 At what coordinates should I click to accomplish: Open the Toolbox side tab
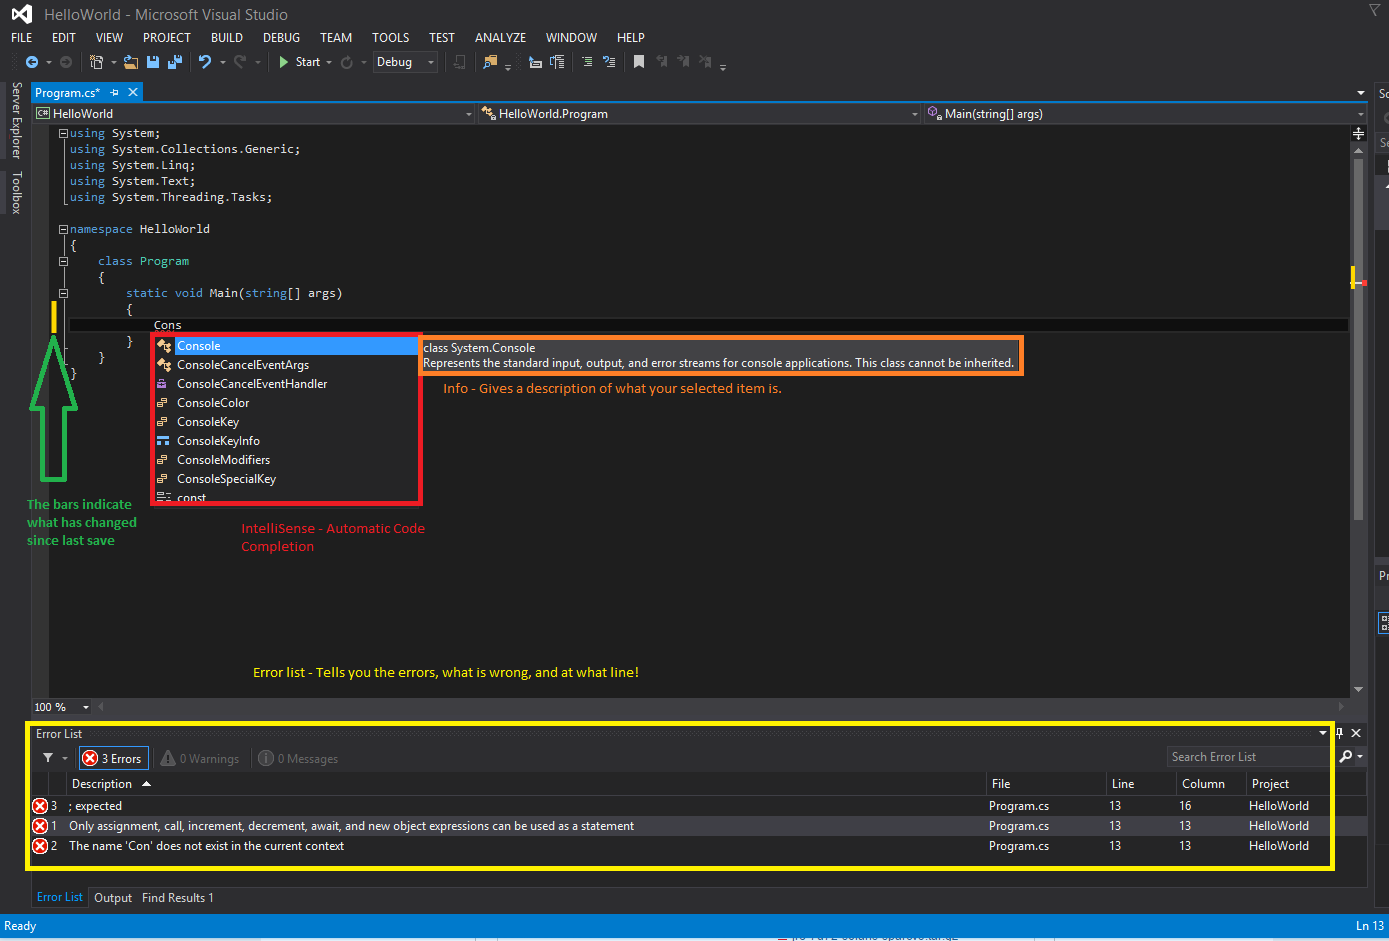point(16,193)
